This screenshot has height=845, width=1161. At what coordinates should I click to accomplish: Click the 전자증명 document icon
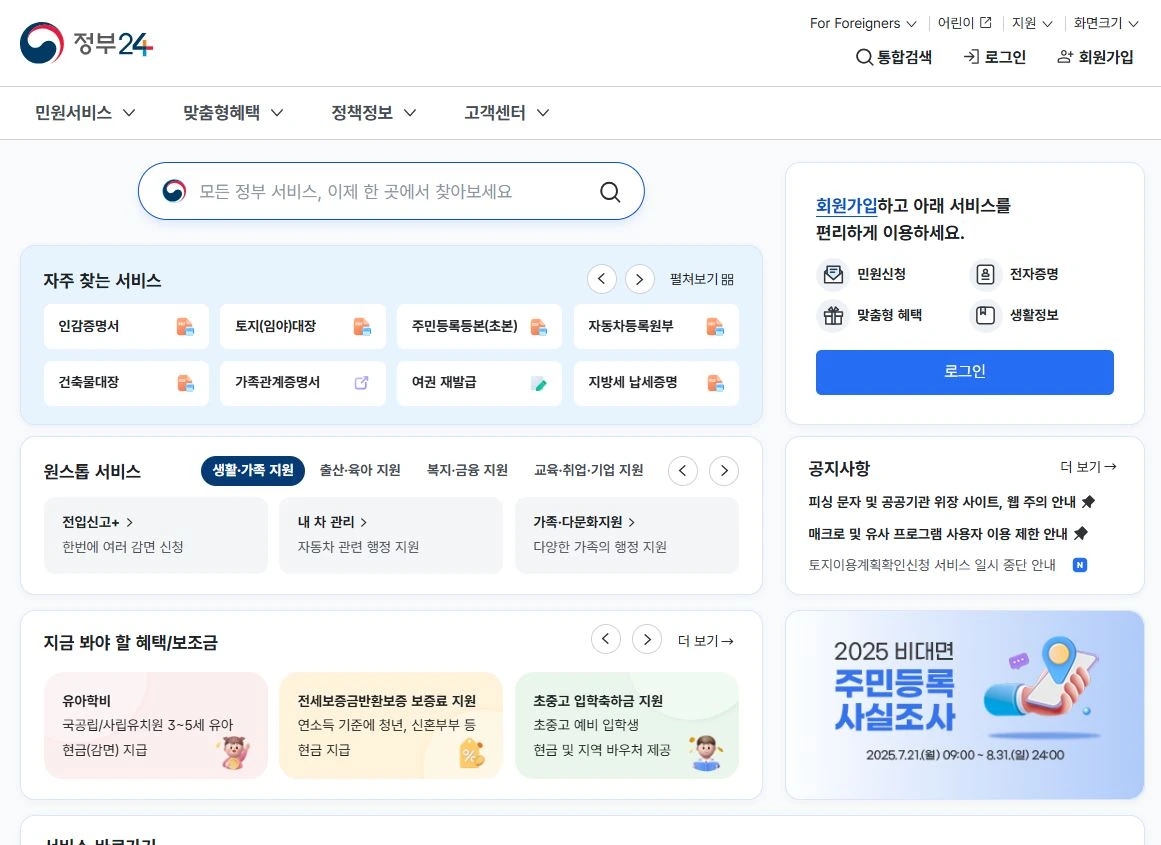tap(986, 273)
